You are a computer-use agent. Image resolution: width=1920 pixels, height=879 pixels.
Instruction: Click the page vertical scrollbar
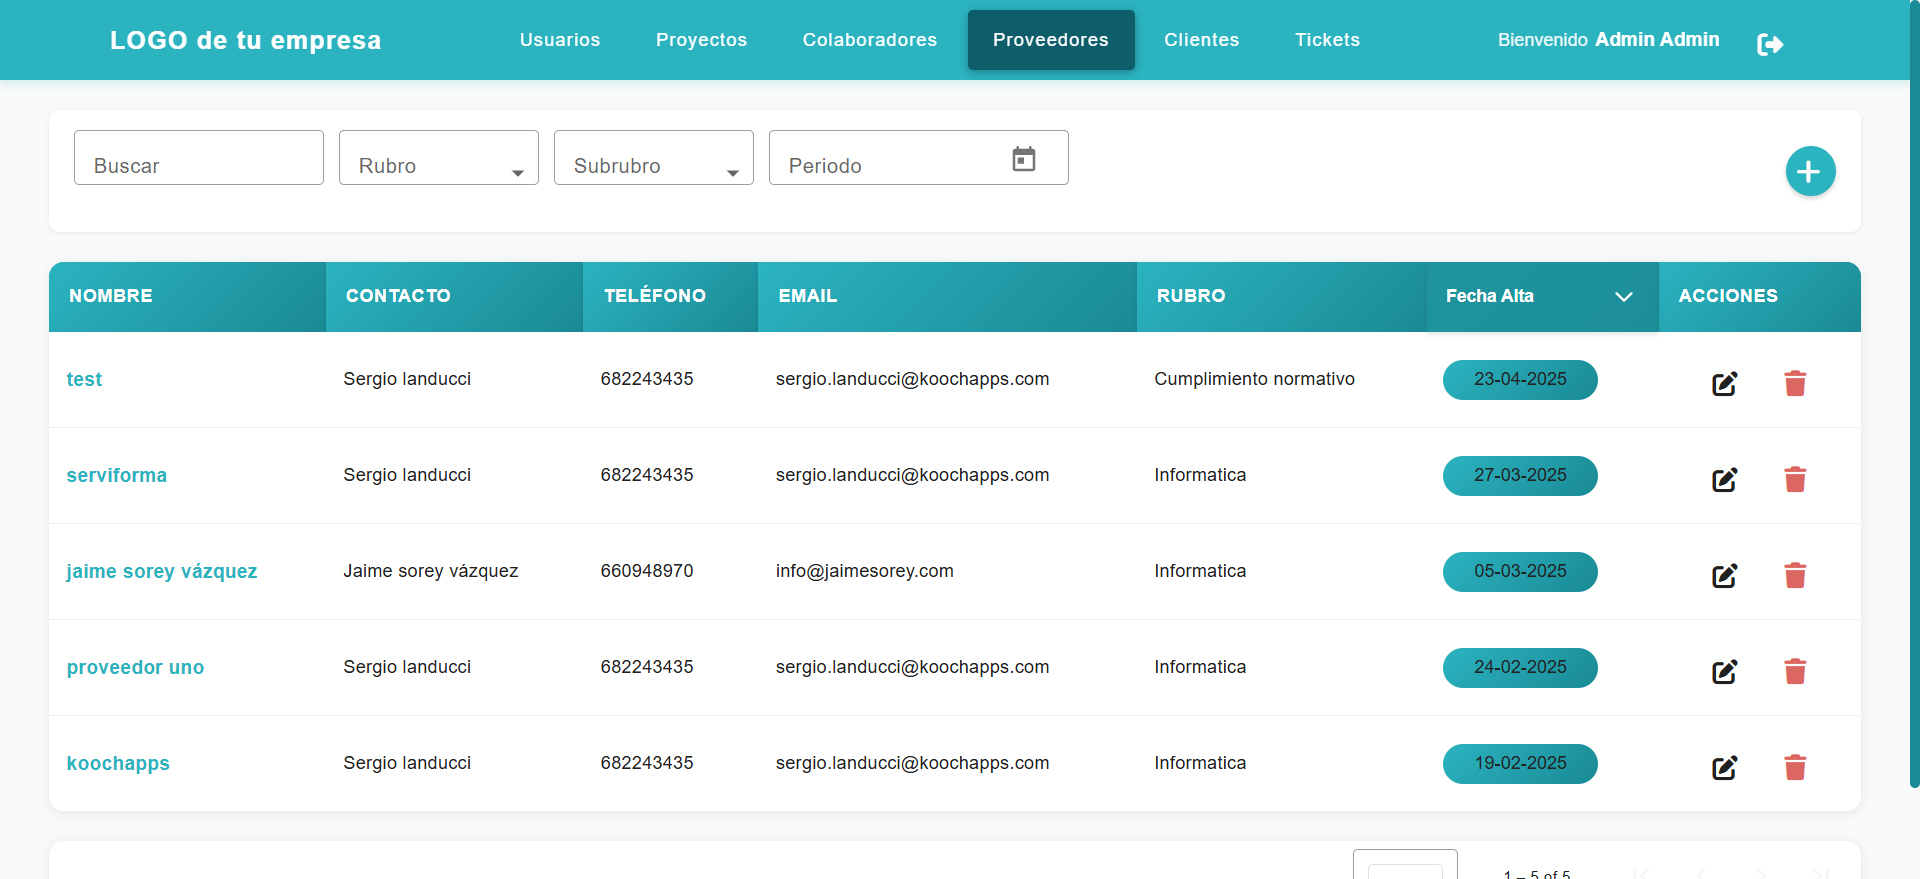click(1914, 400)
